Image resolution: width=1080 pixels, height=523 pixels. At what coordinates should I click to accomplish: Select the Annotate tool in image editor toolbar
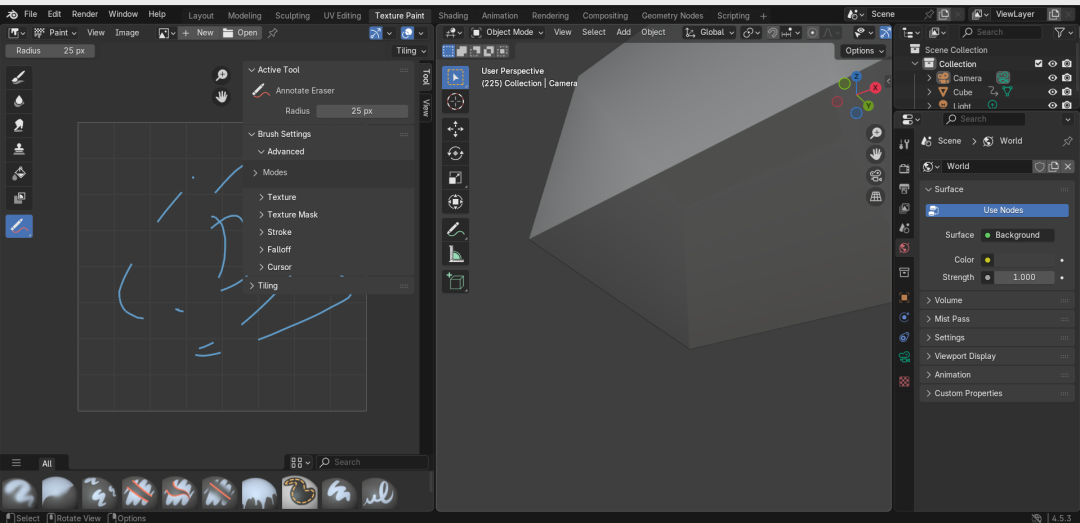coord(19,227)
